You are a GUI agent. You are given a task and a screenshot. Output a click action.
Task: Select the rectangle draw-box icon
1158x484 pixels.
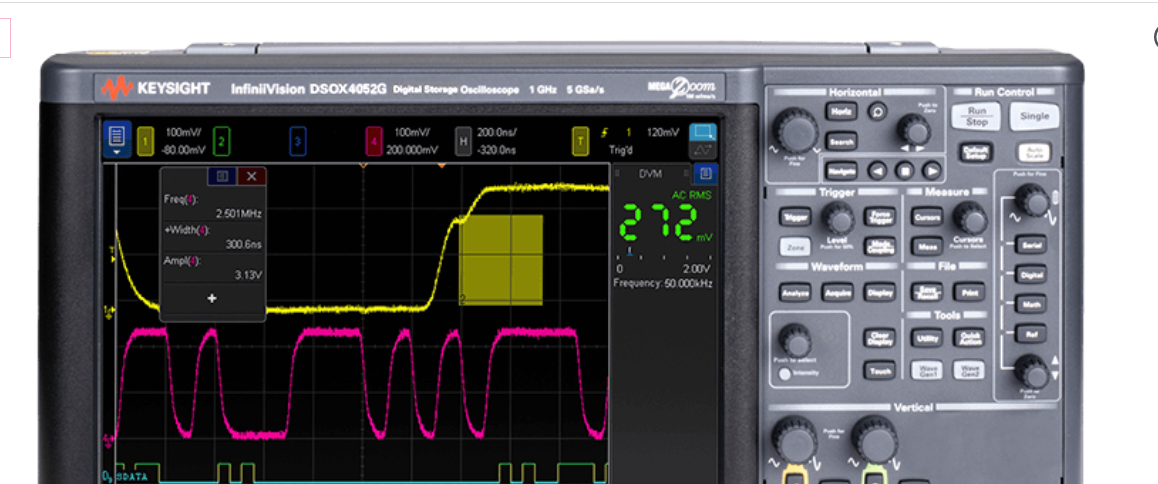point(704,132)
